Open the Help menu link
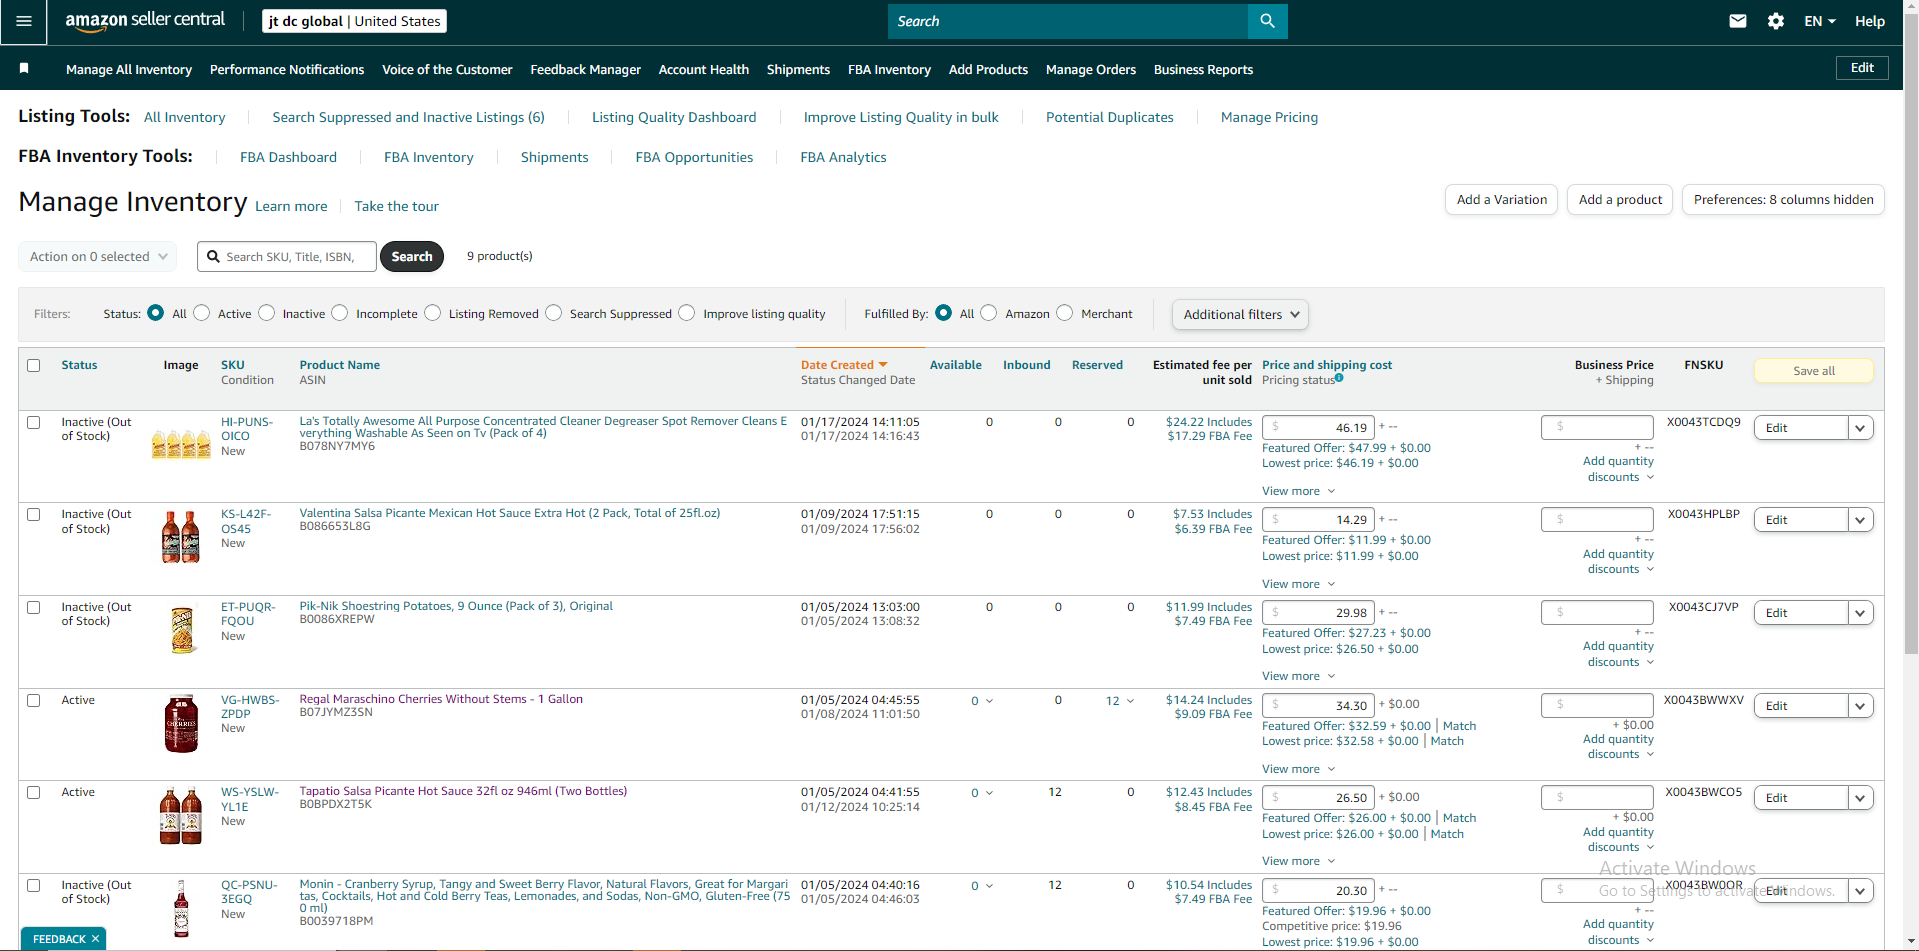1919x951 pixels. point(1869,21)
